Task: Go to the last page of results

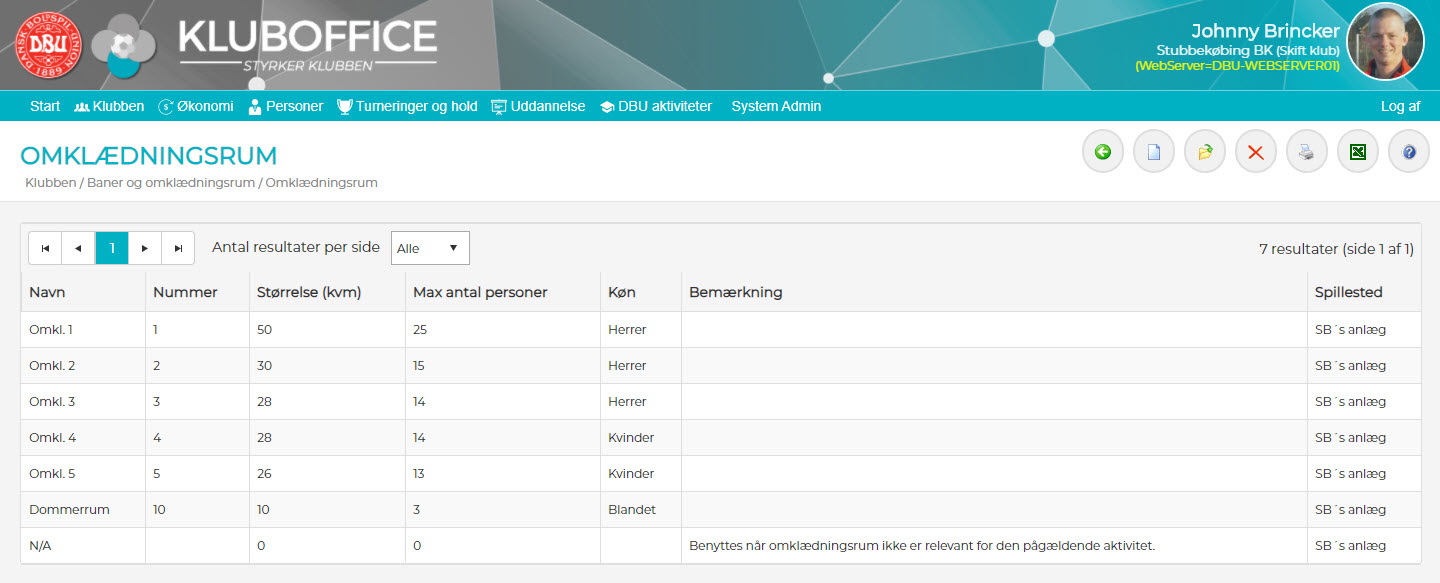Action: (x=178, y=248)
